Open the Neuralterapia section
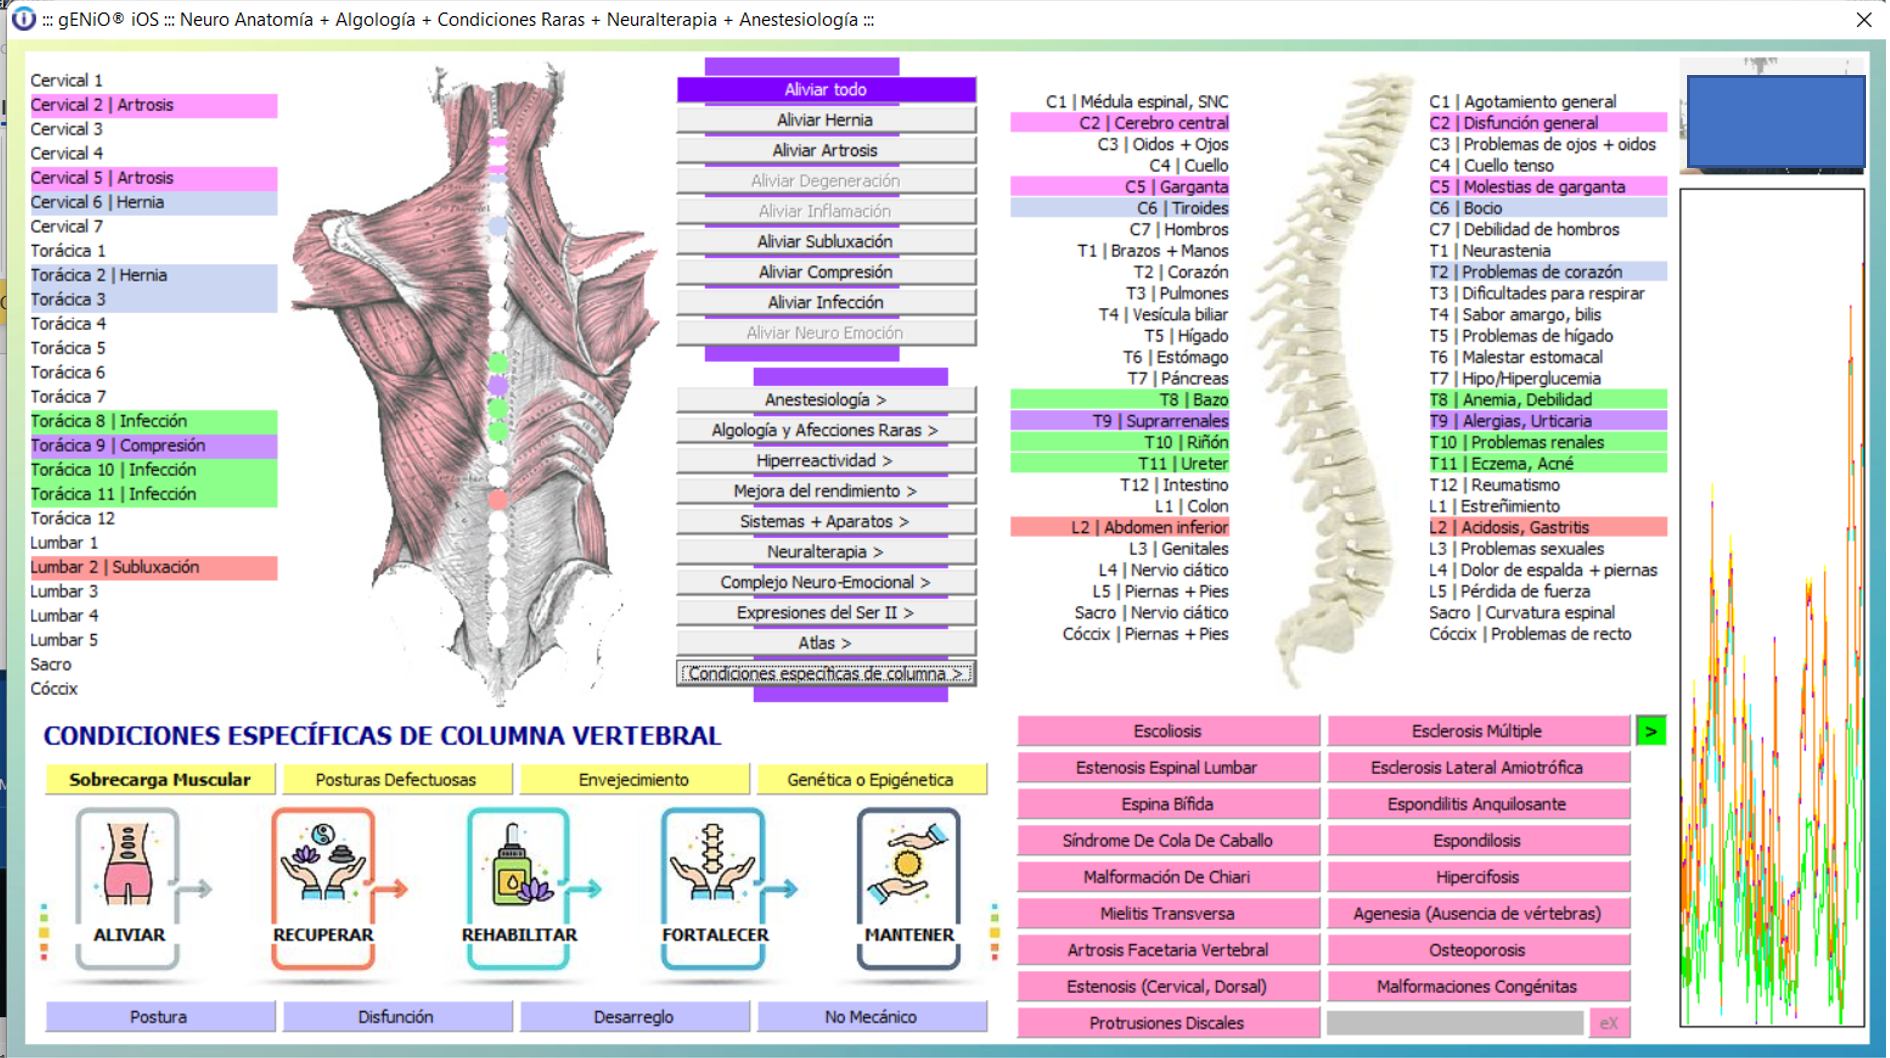The width and height of the screenshot is (1890, 1058). tap(826, 552)
